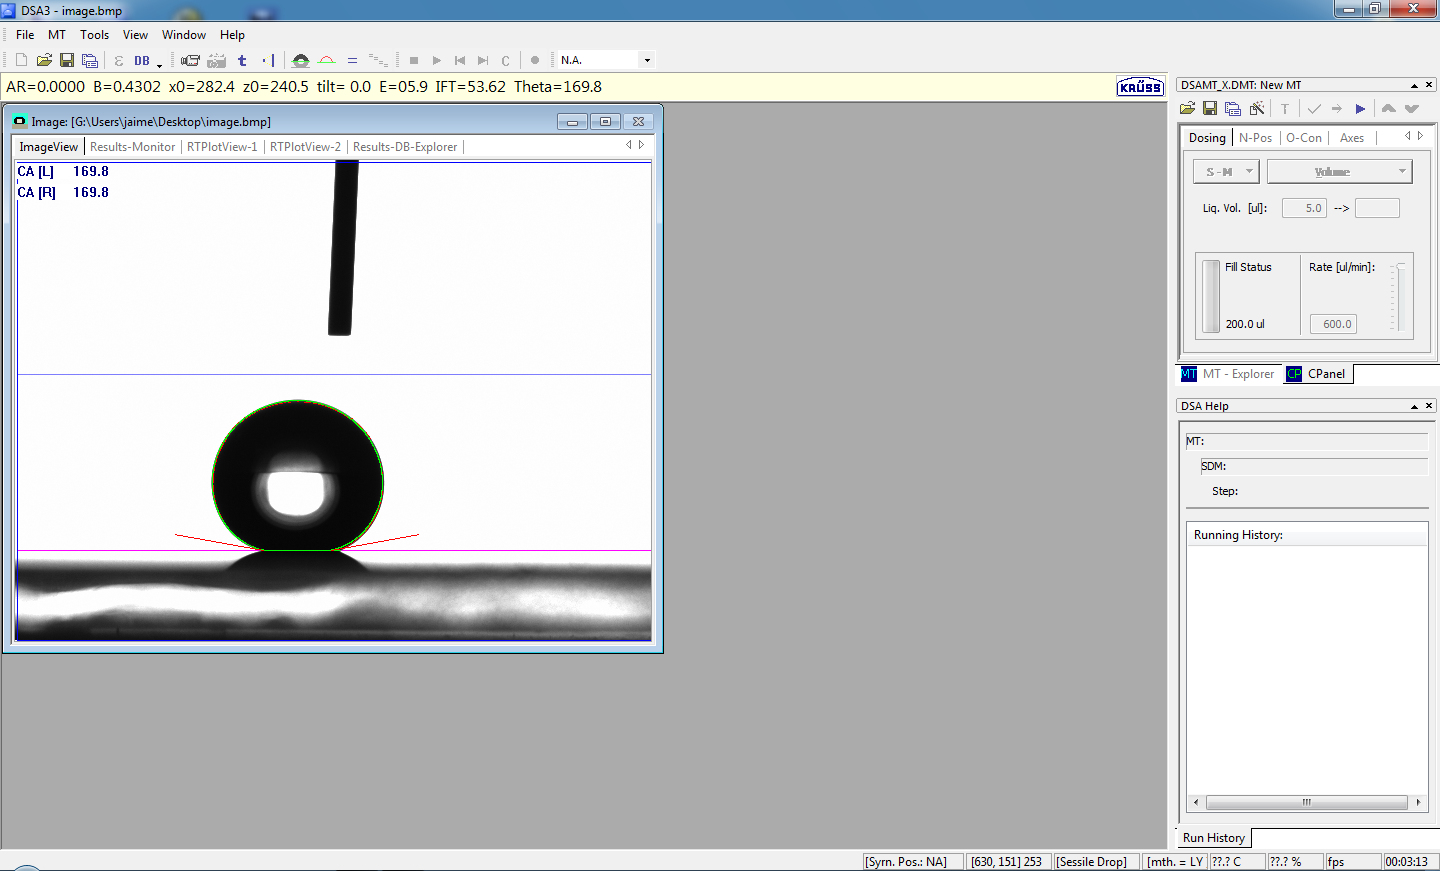Toggle recording with the record dot

tap(536, 60)
